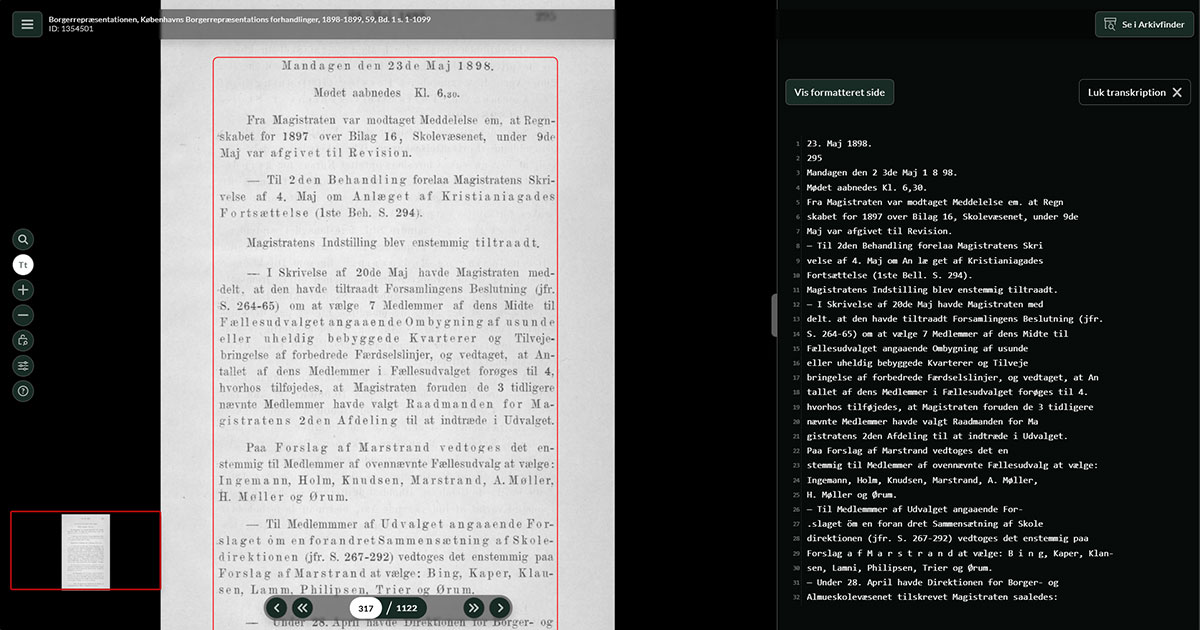The height and width of the screenshot is (630, 1200).
Task: Open 'Se i Arkivfinder' link
Action: 1144,24
